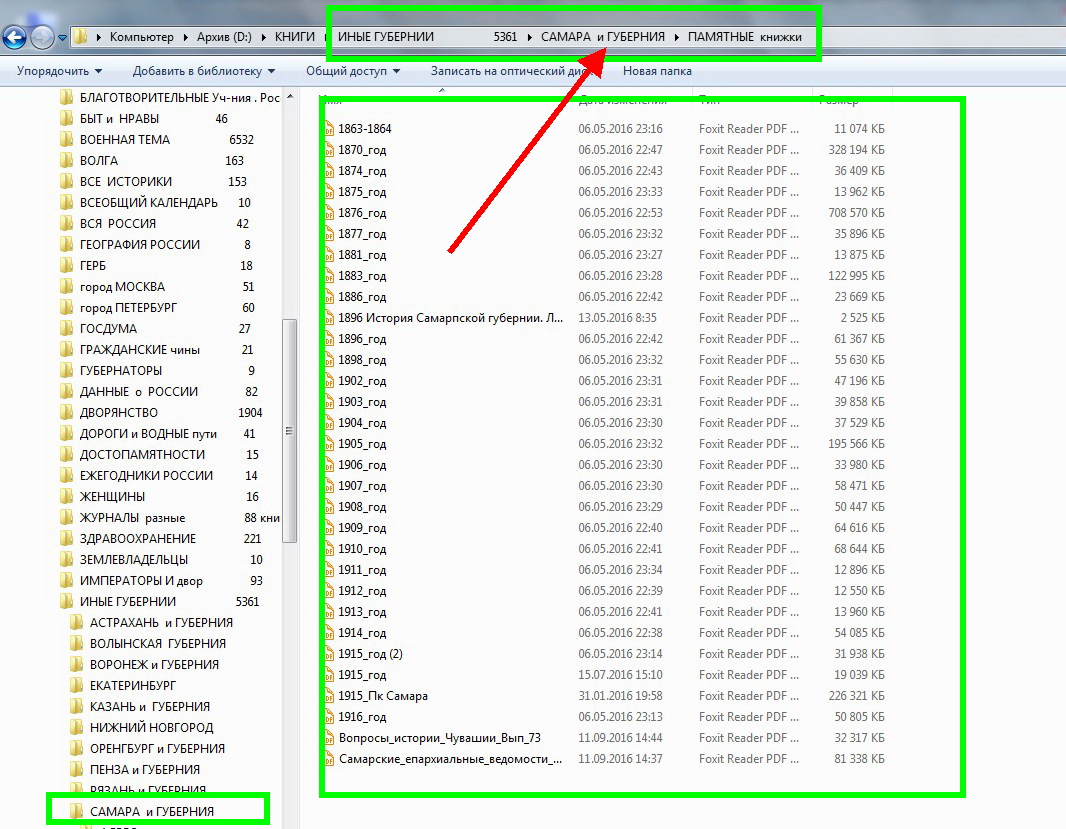Click the PDF icon for 1915_Пк Самара
This screenshot has width=1066, height=829.
click(328, 696)
